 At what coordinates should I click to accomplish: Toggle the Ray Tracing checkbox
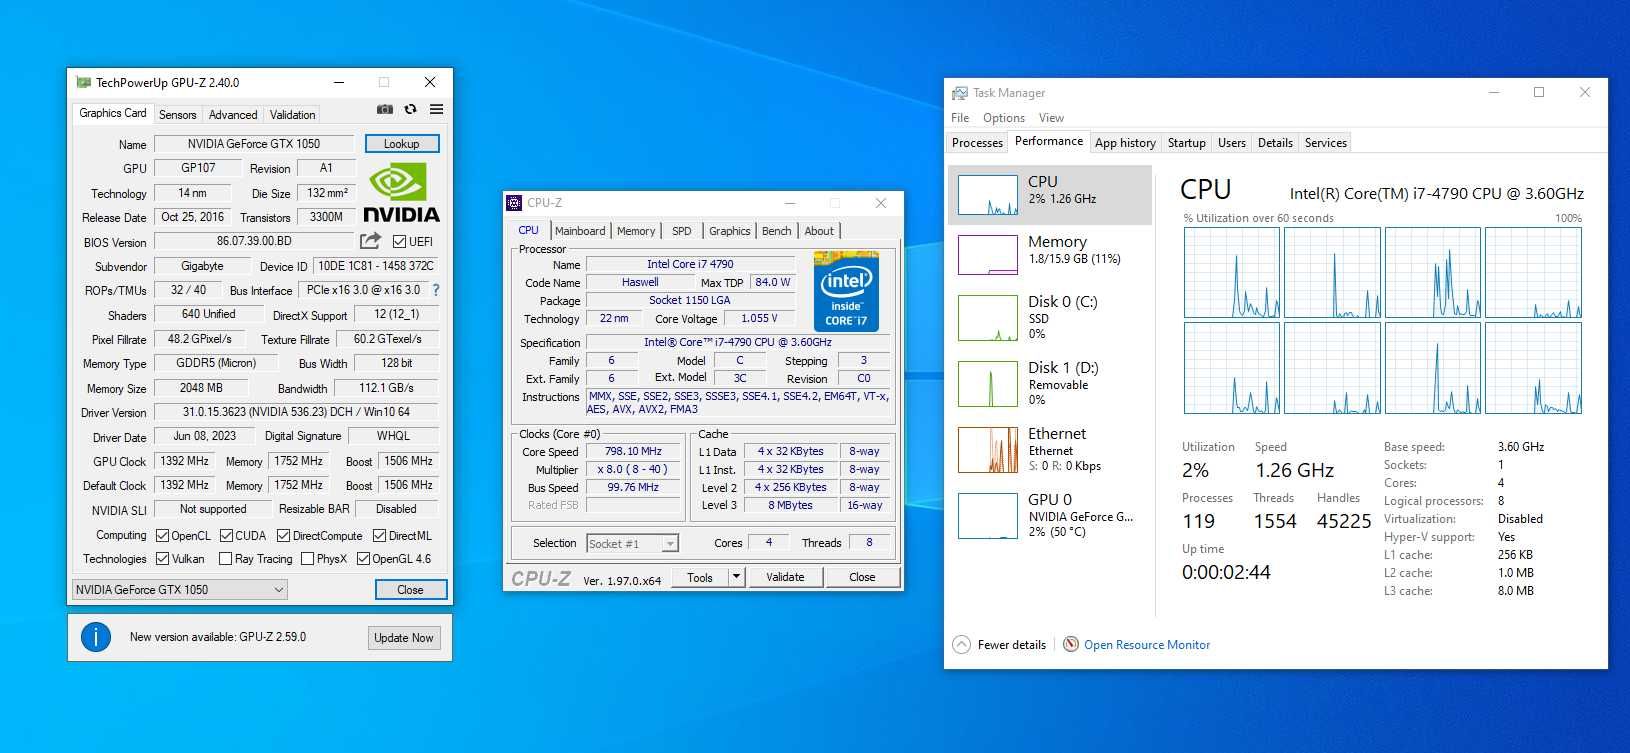pos(225,558)
